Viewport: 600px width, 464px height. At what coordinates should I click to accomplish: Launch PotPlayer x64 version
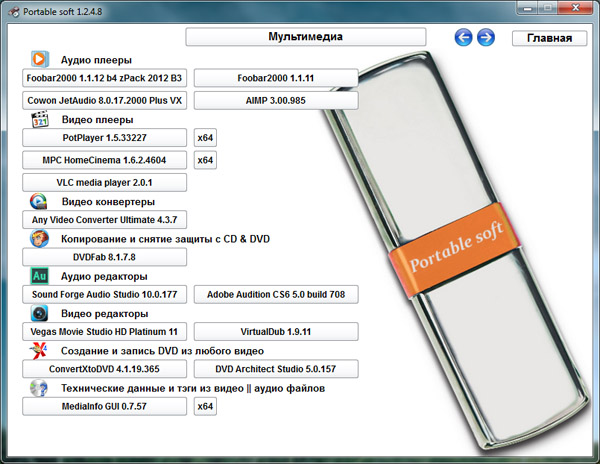pos(205,138)
